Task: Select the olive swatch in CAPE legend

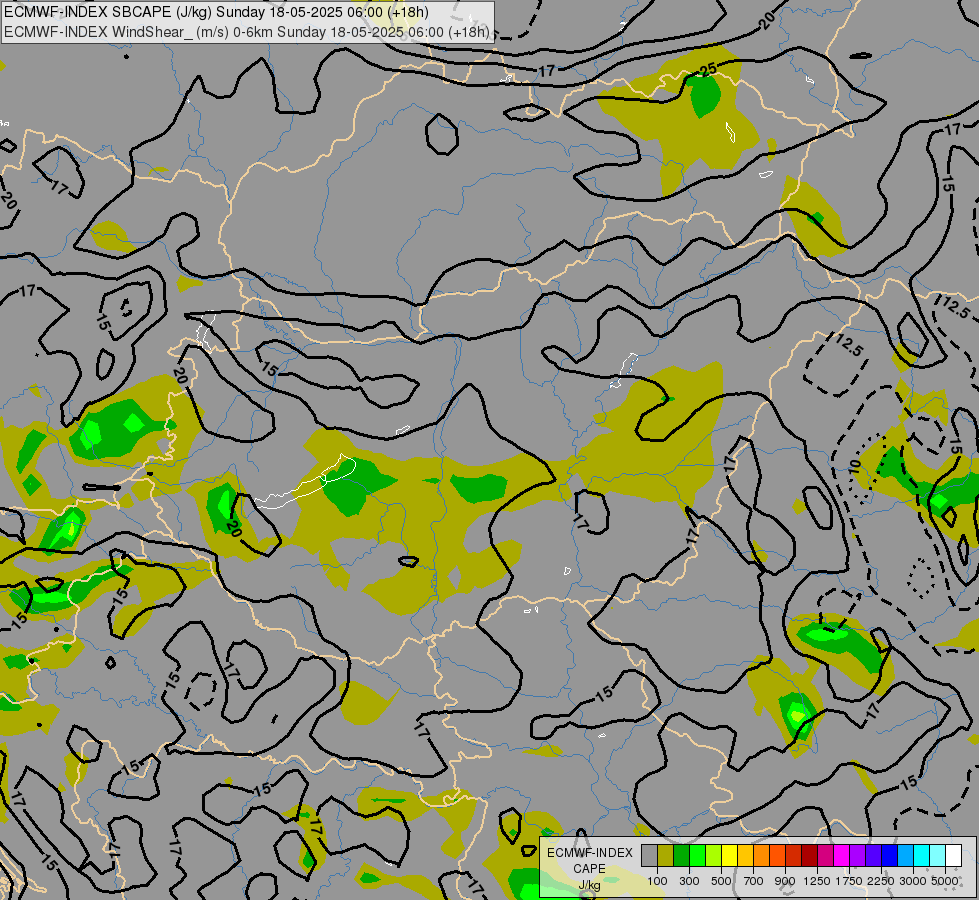Action: point(665,855)
